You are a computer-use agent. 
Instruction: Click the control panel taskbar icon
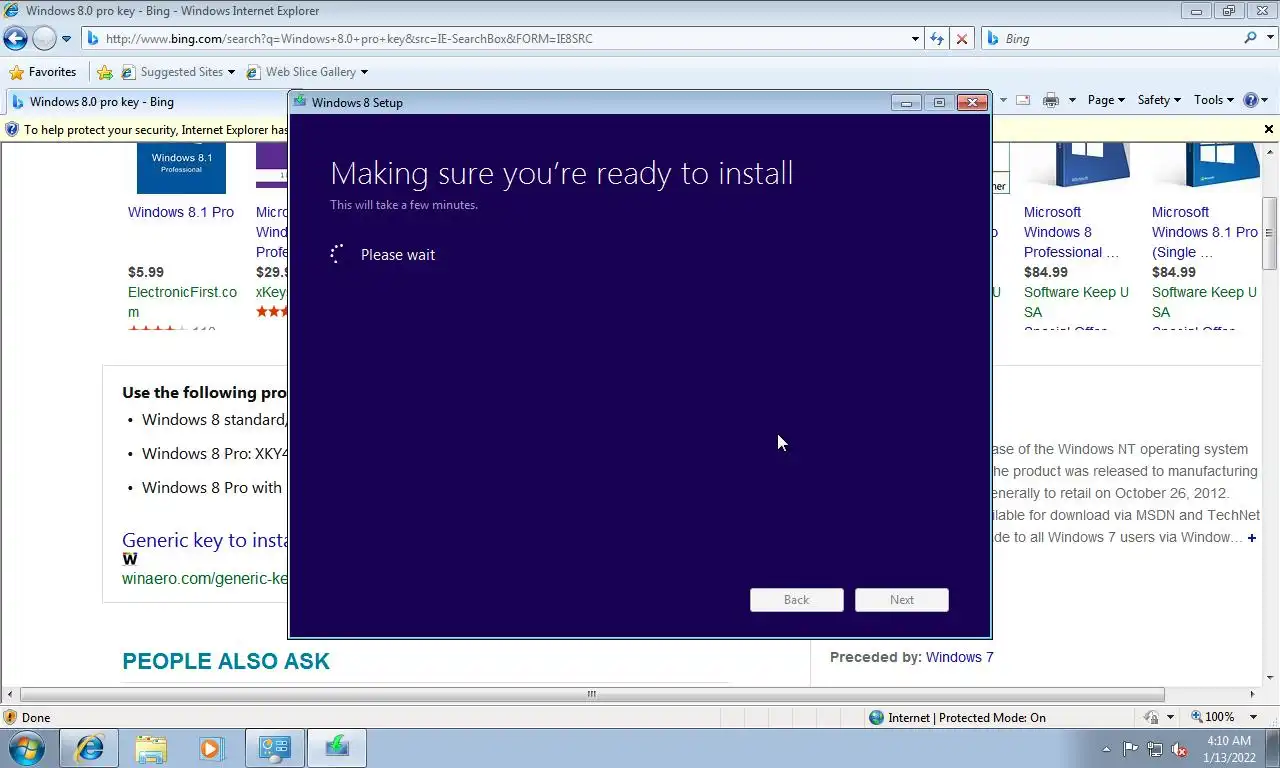274,748
